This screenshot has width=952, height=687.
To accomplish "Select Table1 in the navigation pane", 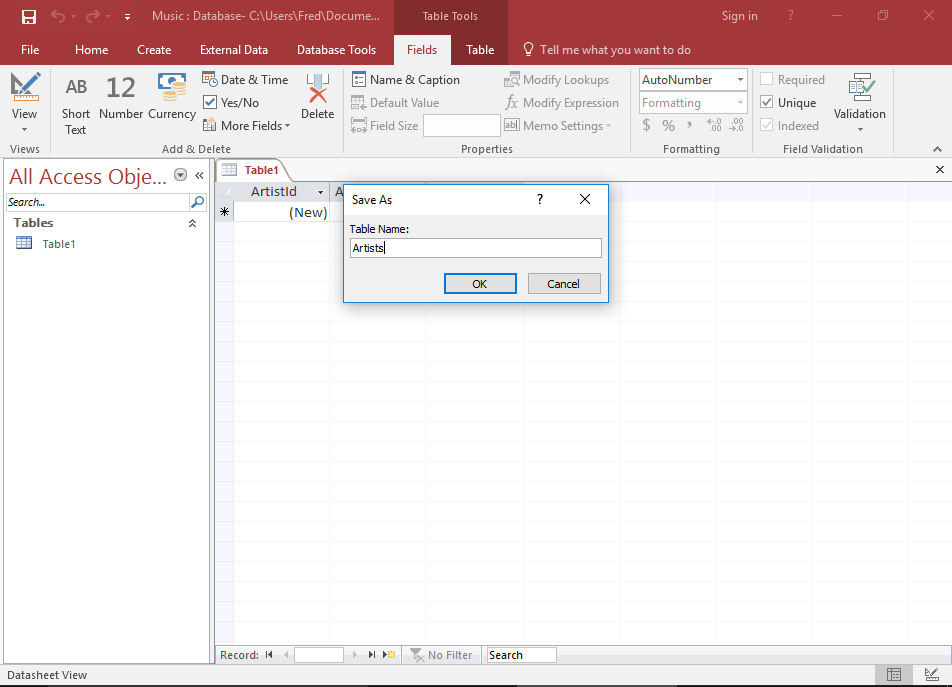I will point(59,244).
